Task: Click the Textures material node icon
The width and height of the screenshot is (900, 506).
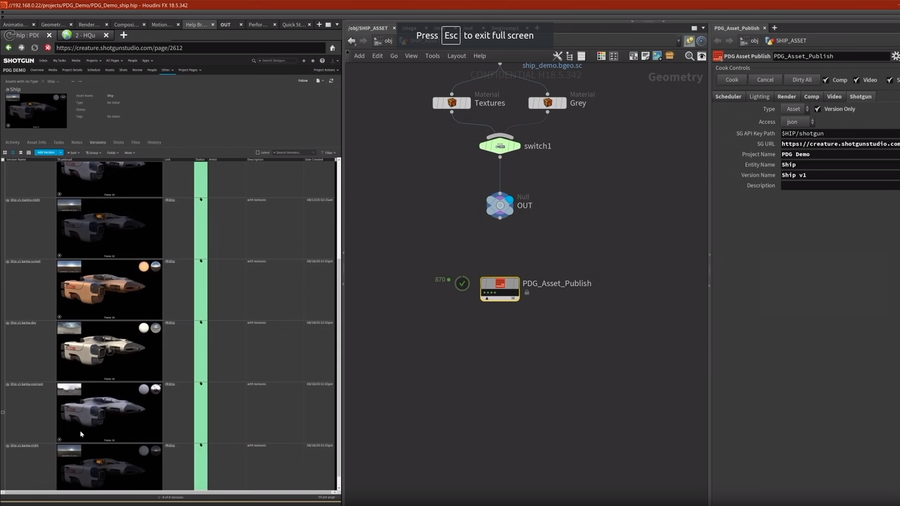Action: 452,103
